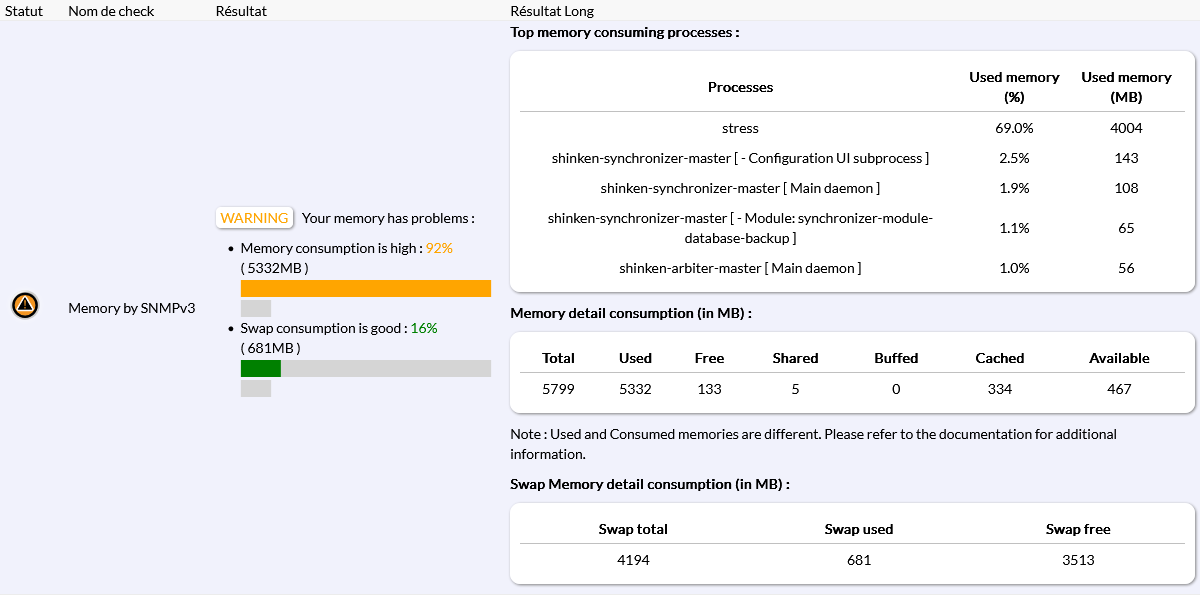Click the Used memory (MB) column header

click(1126, 87)
